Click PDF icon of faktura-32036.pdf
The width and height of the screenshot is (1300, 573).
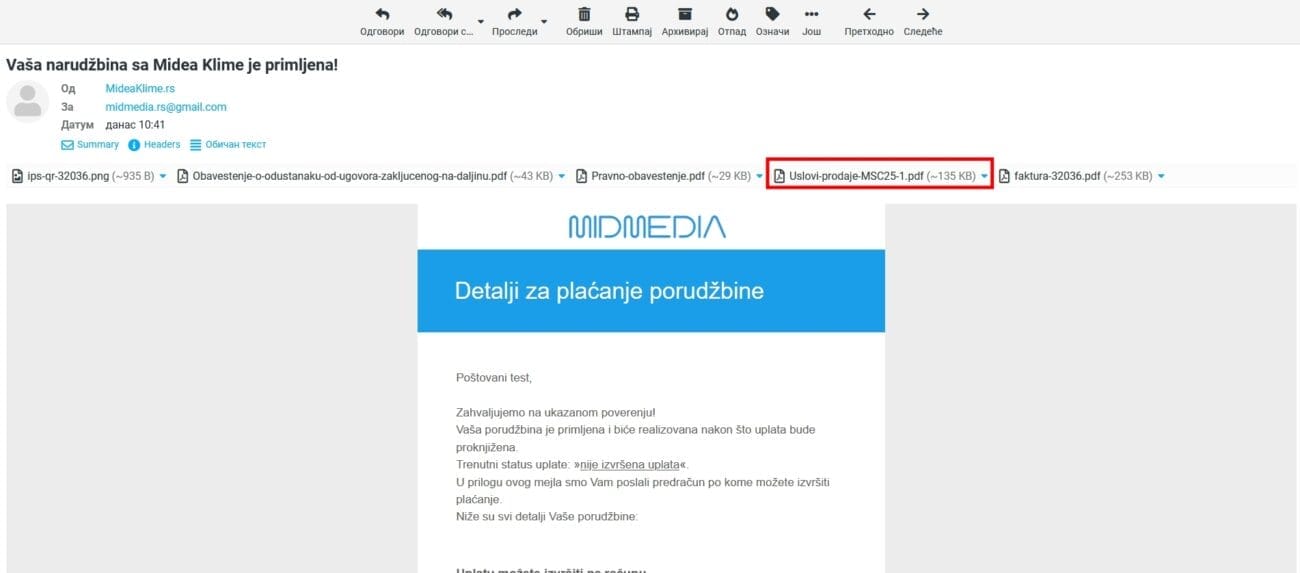click(1004, 176)
